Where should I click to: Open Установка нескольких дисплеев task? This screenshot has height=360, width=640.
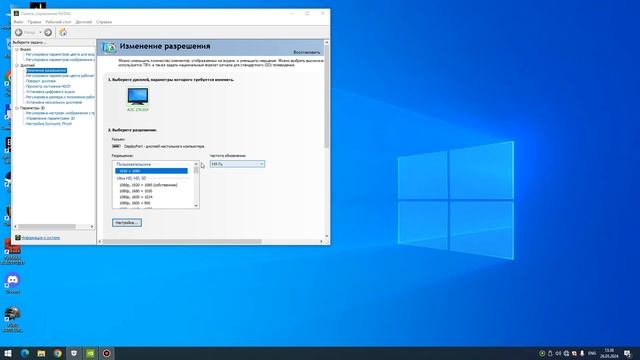pyautogui.click(x=54, y=102)
